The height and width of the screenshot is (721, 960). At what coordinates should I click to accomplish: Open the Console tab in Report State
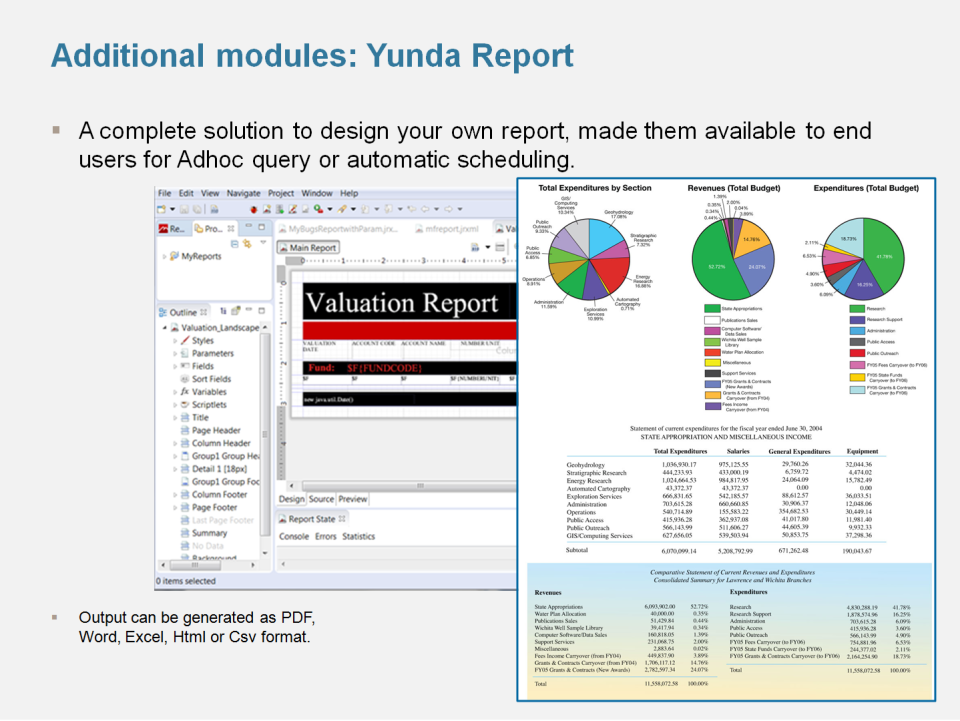[294, 537]
